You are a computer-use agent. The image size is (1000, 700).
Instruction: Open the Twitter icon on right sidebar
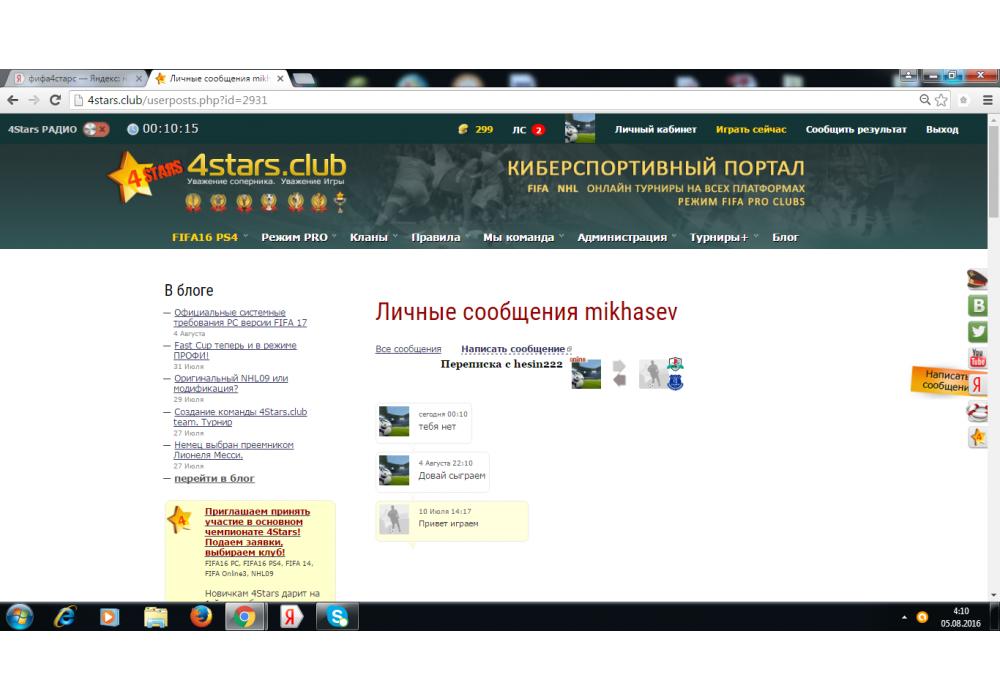pos(977,332)
